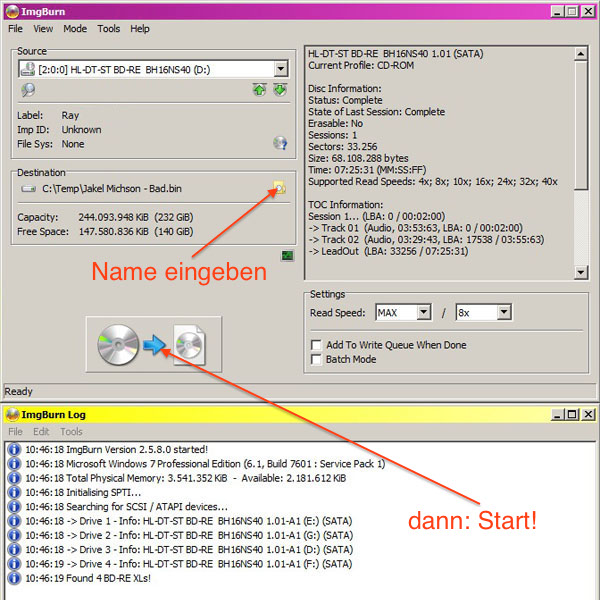Enable Add To Write Queue When Done
600x600 pixels.
coord(316,345)
